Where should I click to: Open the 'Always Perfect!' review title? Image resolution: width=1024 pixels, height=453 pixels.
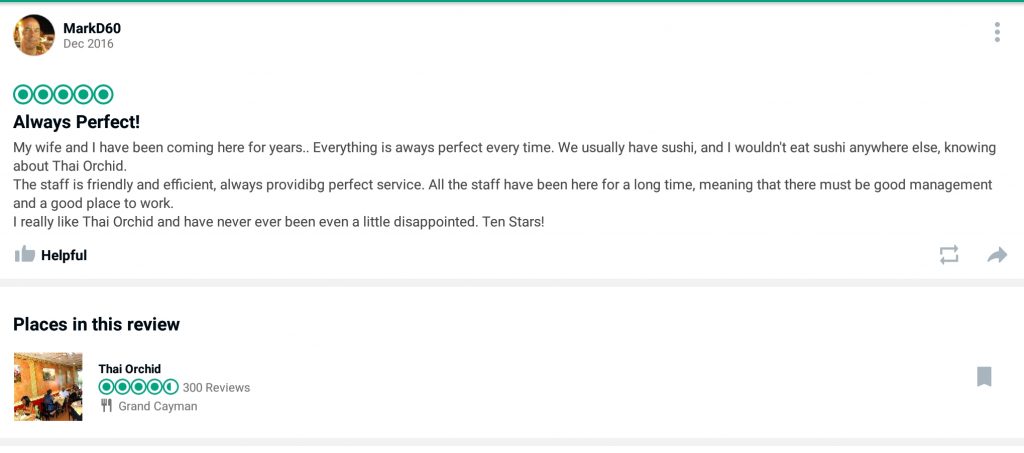pyautogui.click(x=76, y=122)
